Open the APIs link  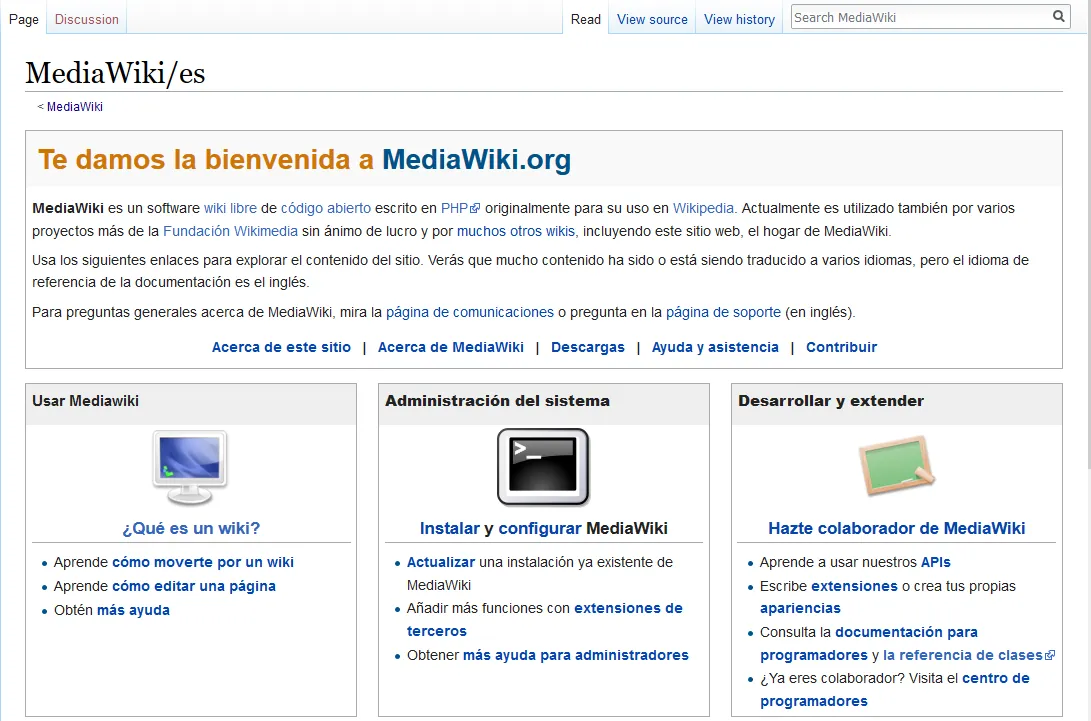pyautogui.click(x=935, y=562)
